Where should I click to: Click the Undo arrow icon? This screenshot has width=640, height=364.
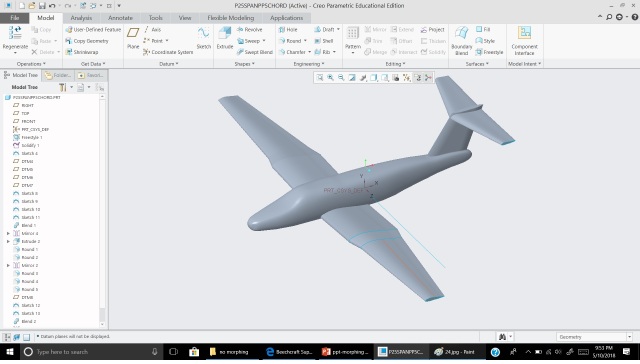click(52, 6)
